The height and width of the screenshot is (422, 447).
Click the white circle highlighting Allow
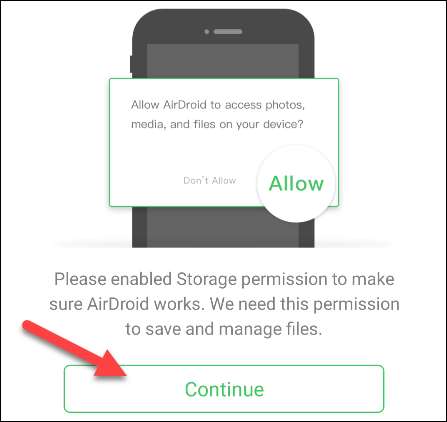(296, 184)
